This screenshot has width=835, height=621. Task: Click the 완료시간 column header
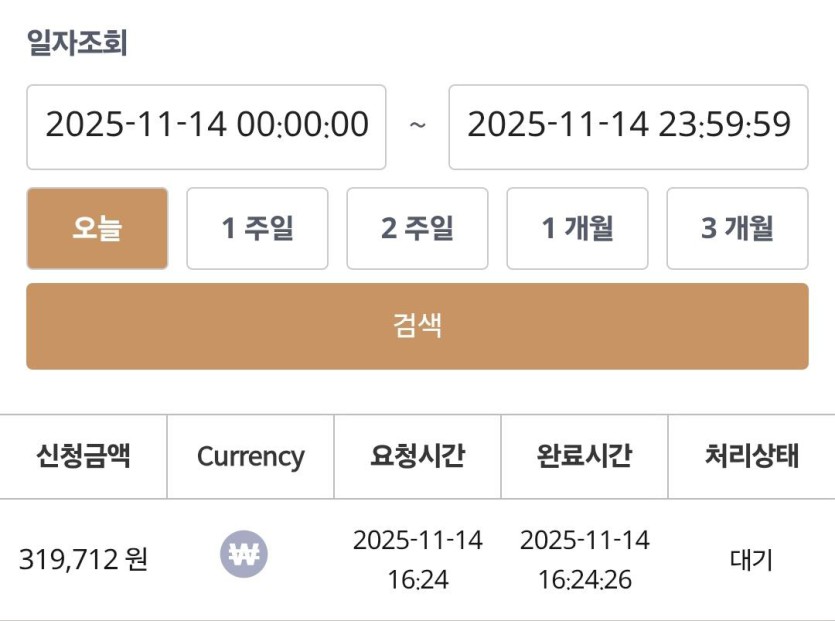pos(584,456)
